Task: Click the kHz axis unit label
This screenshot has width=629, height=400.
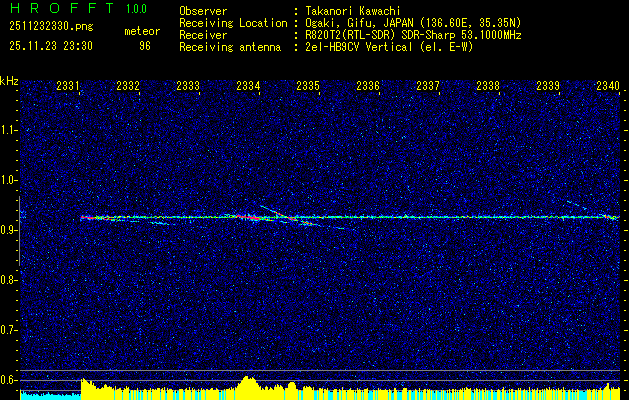Action: 9,81
